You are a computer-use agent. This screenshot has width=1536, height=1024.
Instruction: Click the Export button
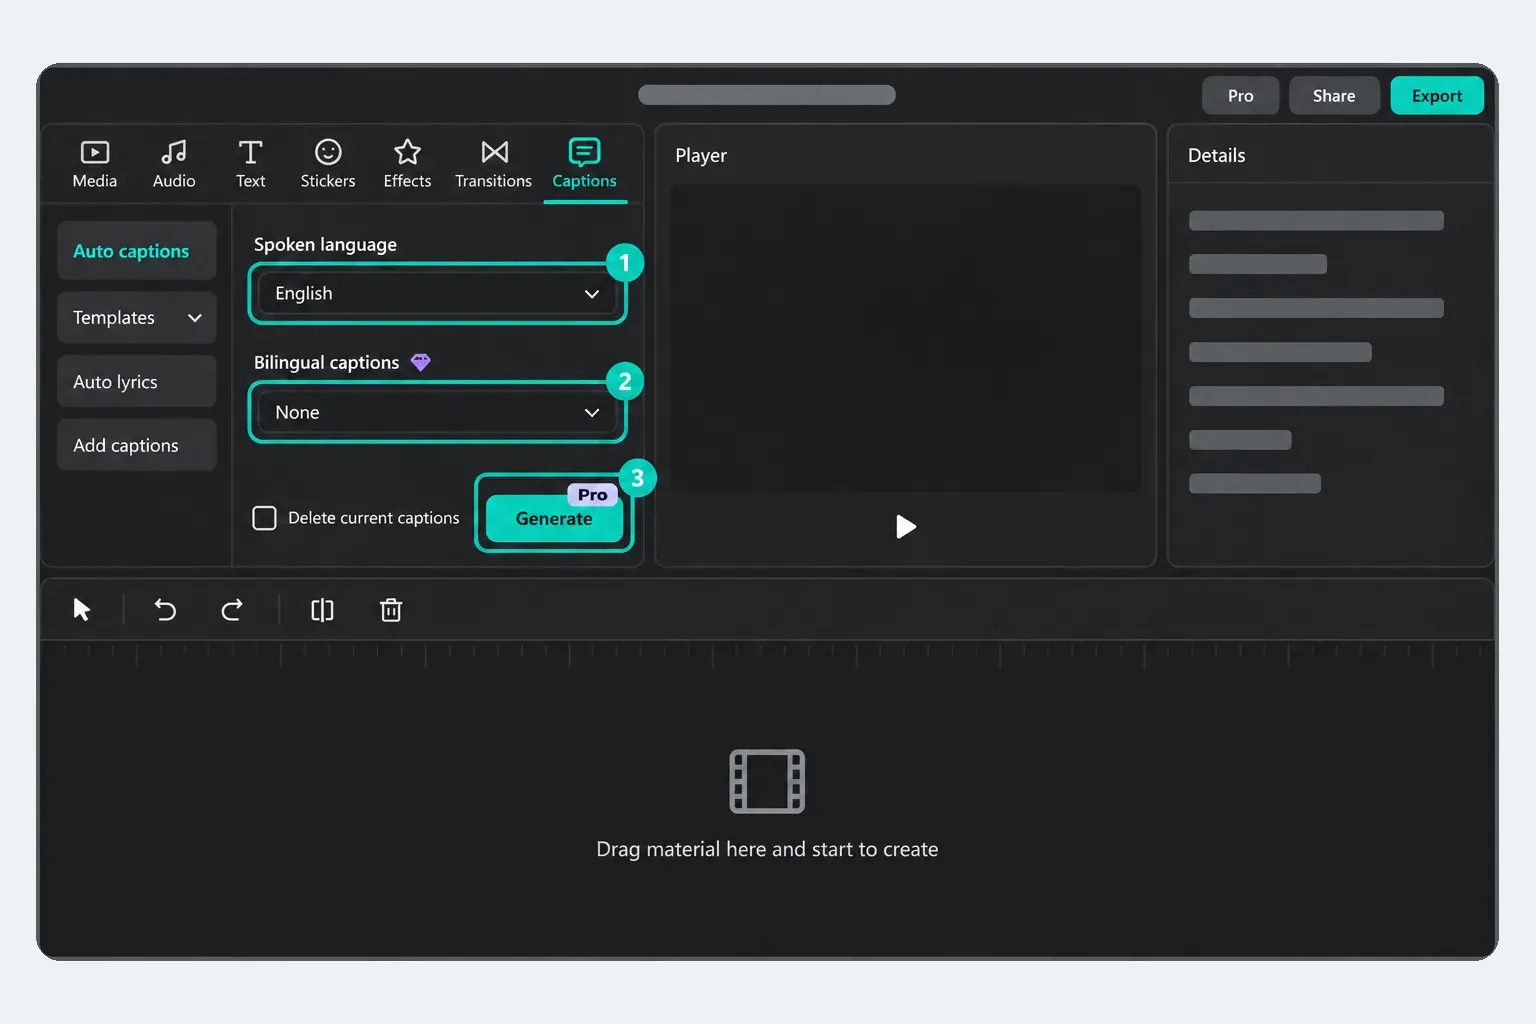pos(1437,96)
